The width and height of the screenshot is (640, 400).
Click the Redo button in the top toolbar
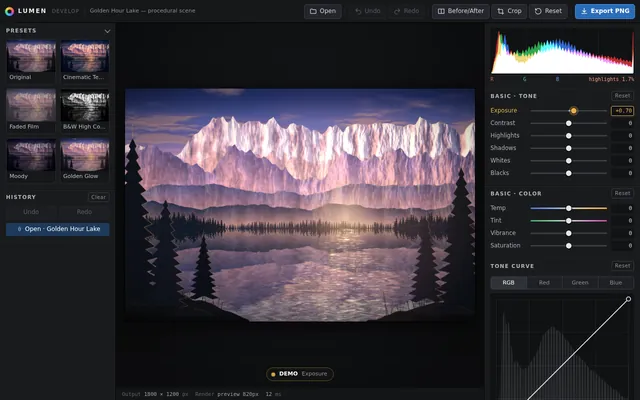[406, 11]
